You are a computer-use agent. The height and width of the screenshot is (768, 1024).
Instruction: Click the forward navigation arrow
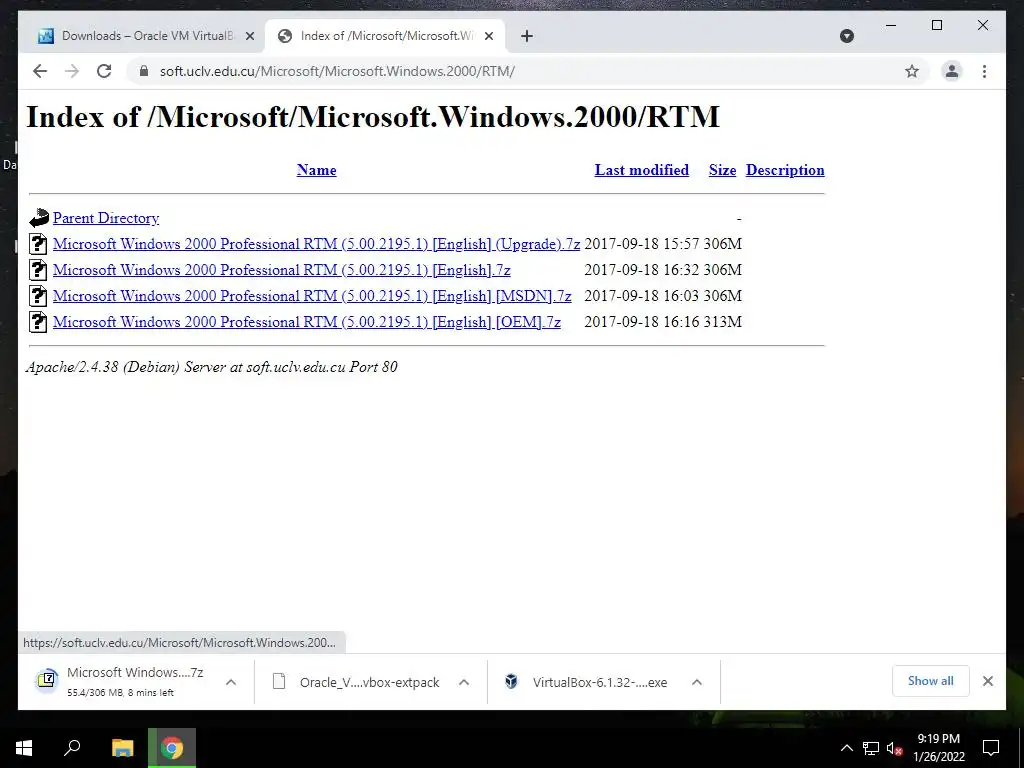72,71
